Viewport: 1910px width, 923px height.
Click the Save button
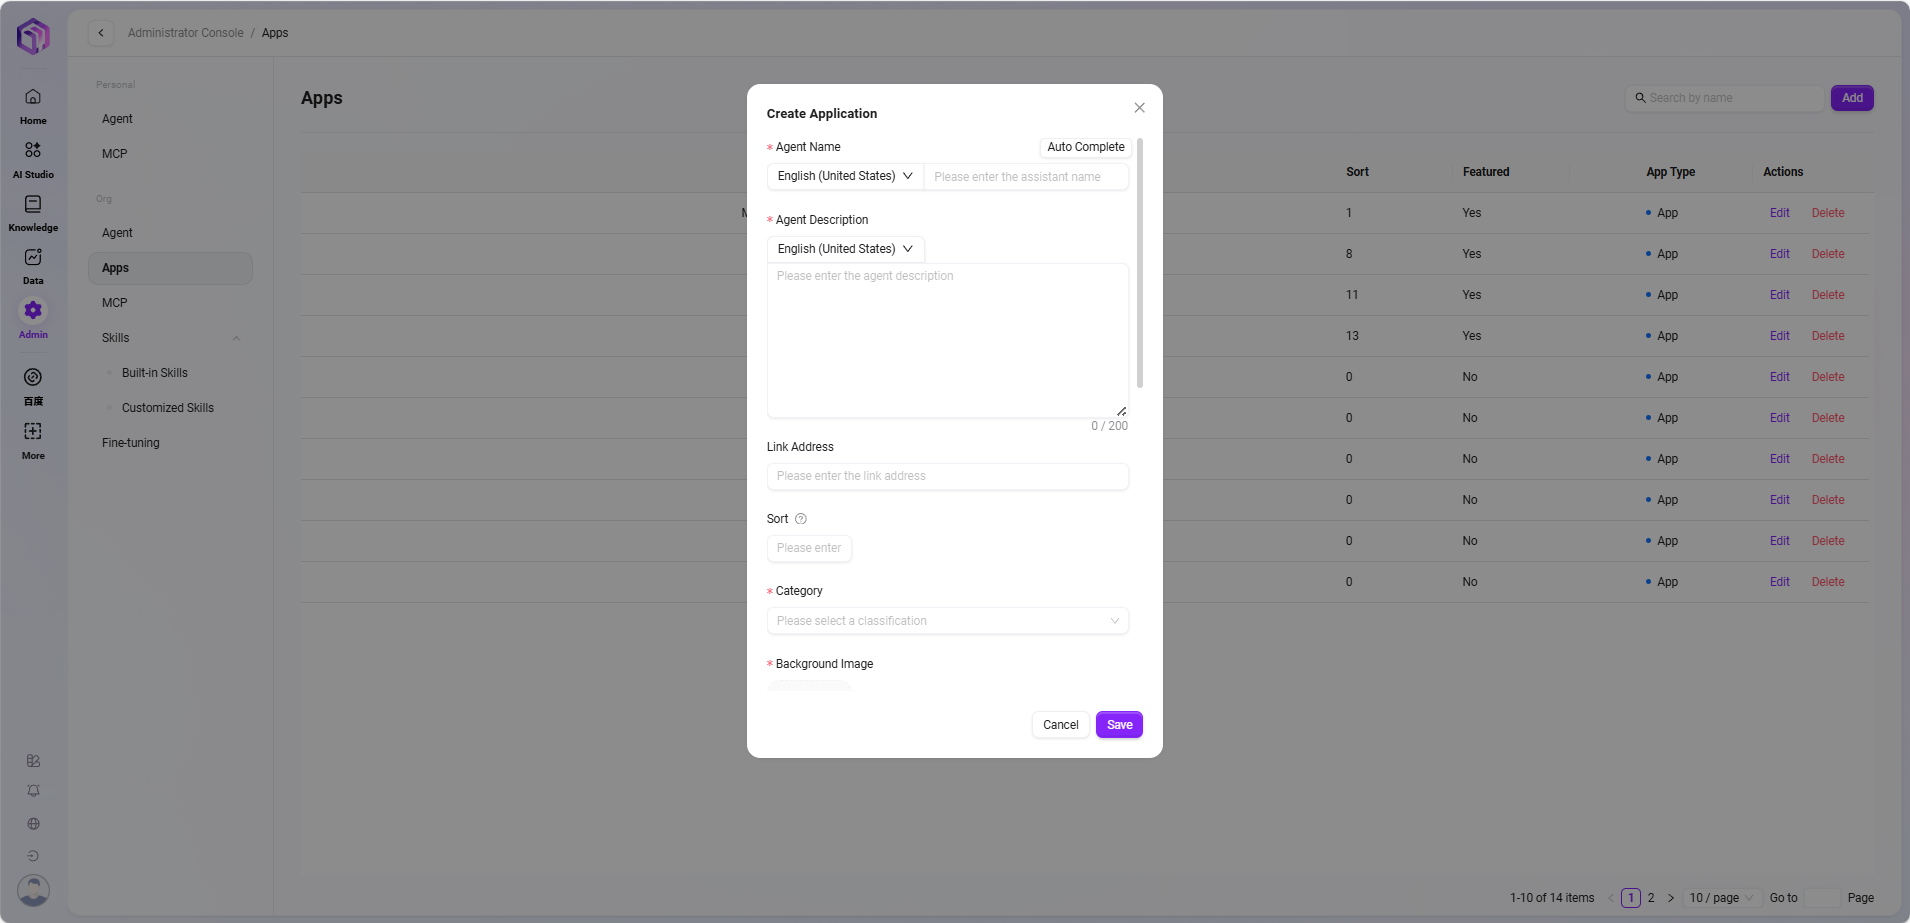(1119, 725)
